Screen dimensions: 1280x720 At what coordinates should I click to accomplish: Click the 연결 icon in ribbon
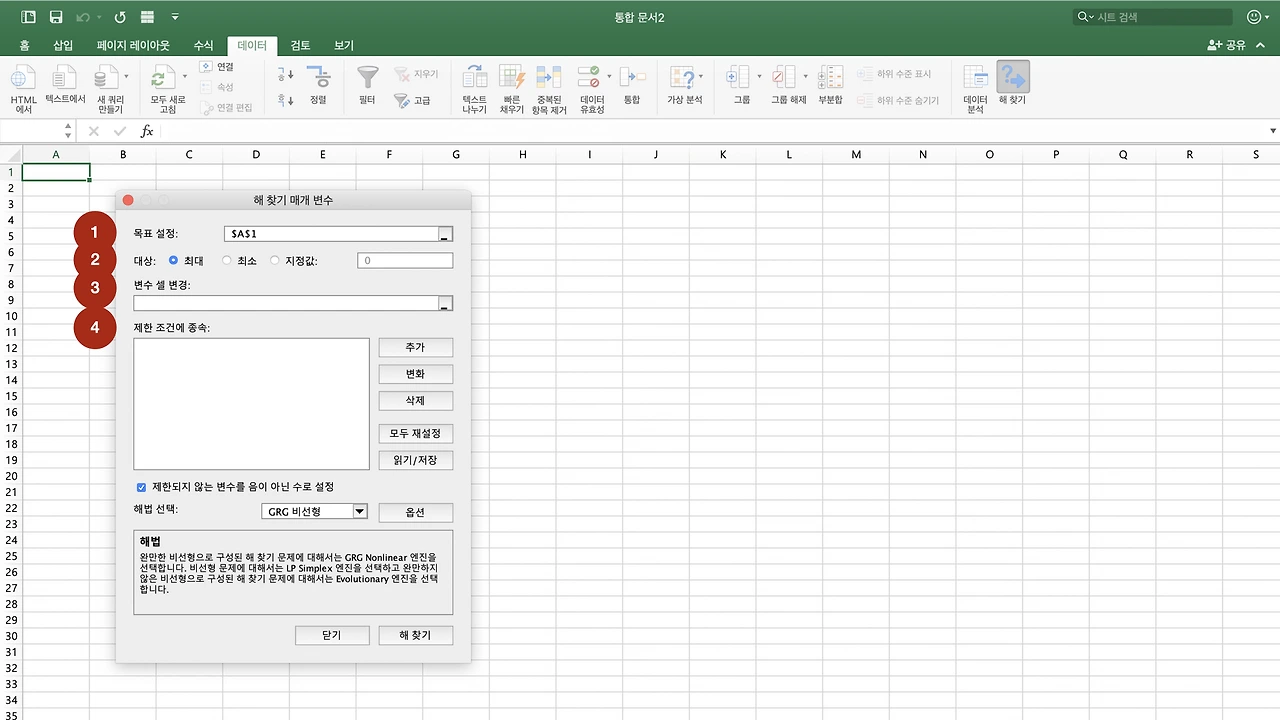pyautogui.click(x=206, y=67)
